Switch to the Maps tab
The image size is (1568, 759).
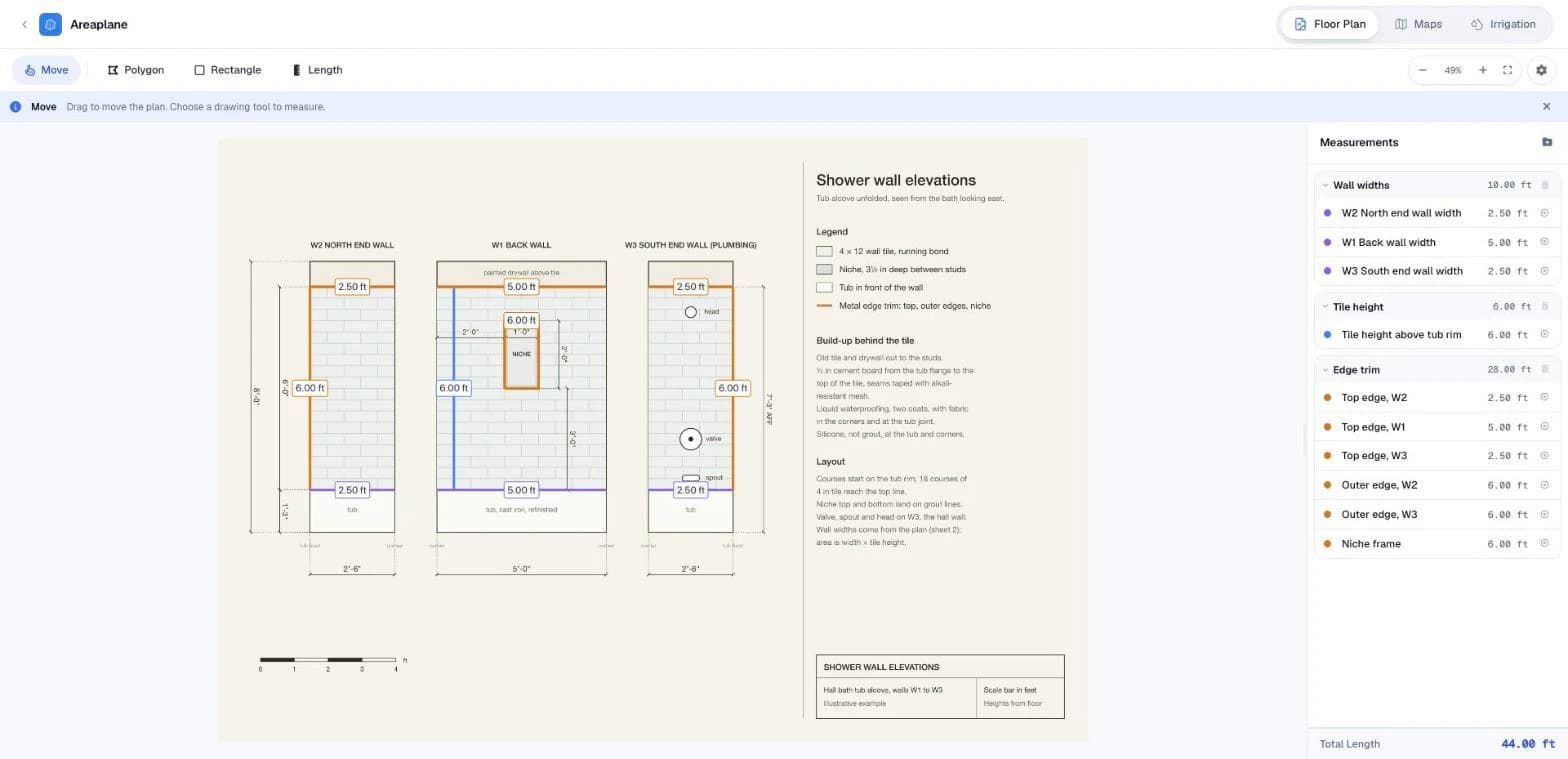click(x=1418, y=24)
